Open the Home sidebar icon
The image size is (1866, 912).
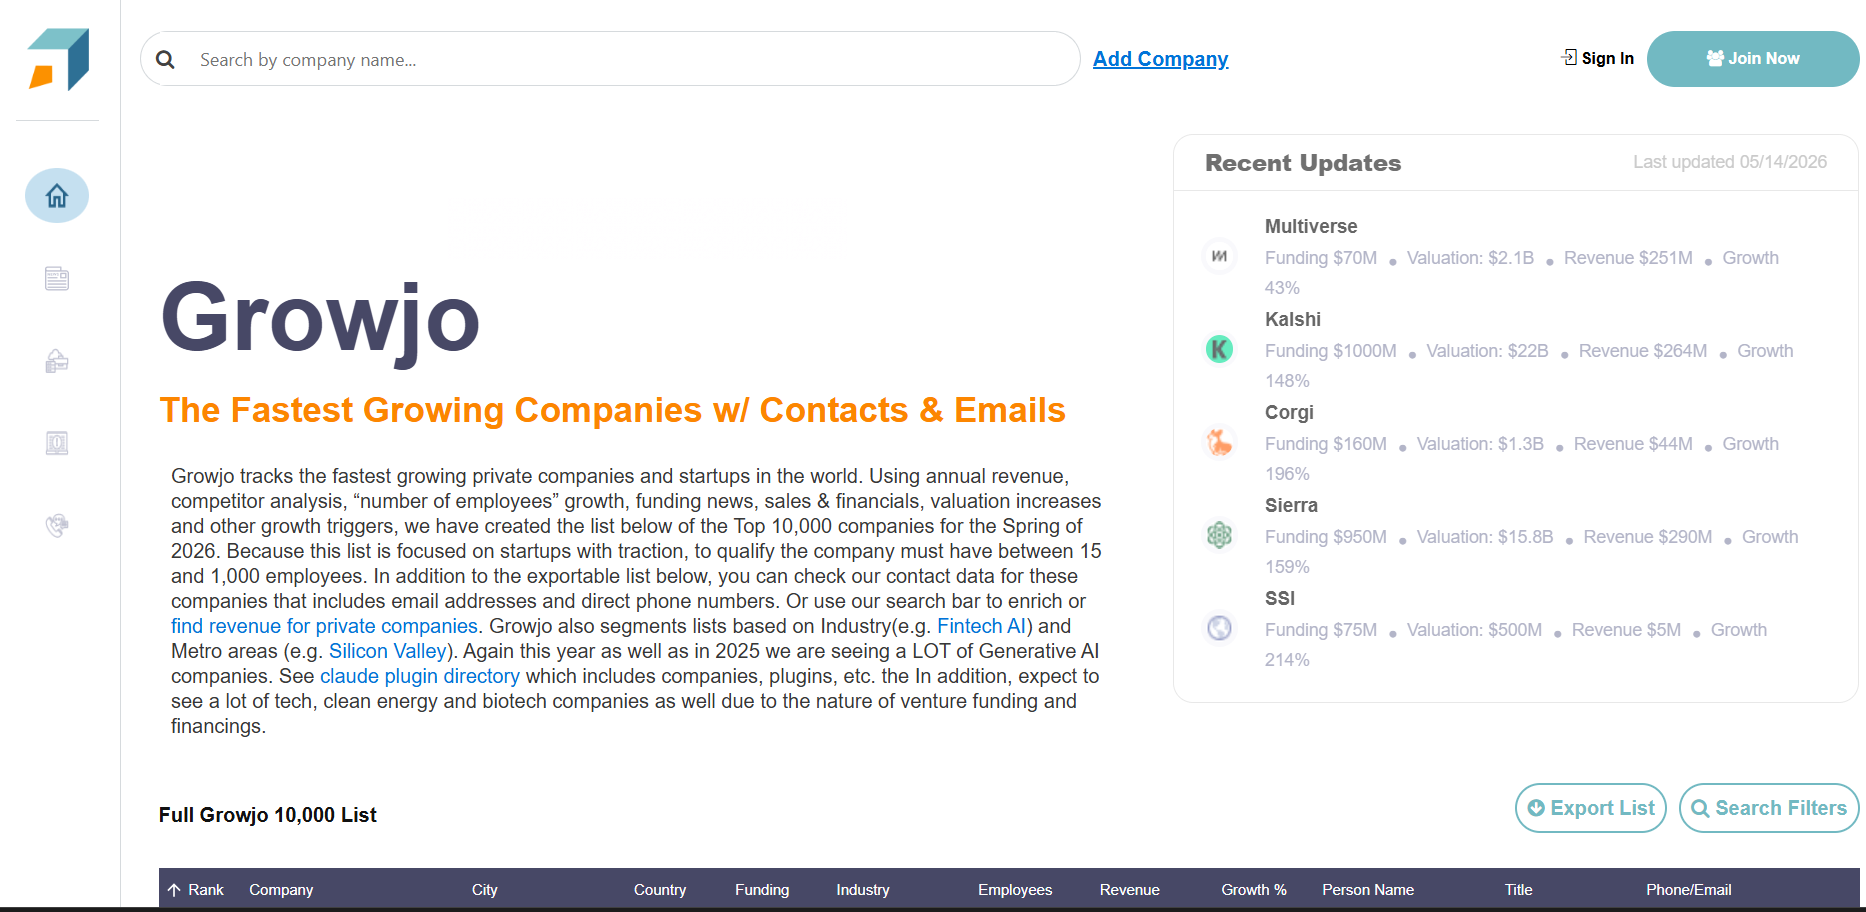[57, 195]
